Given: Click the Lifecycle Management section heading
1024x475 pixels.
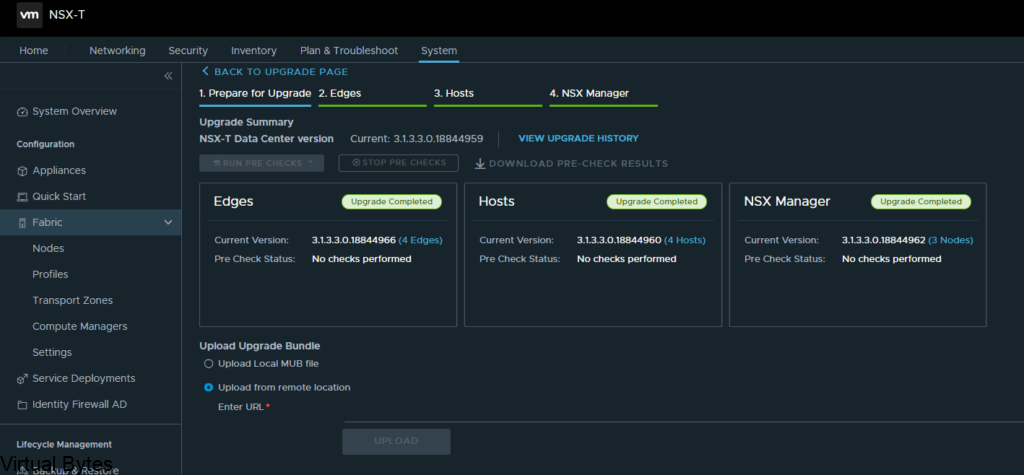Looking at the screenshot, I should pyautogui.click(x=64, y=444).
